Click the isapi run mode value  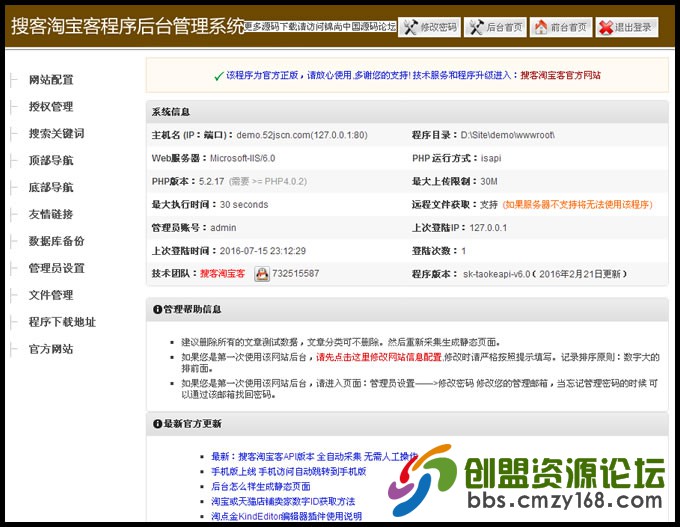pyautogui.click(x=491, y=158)
